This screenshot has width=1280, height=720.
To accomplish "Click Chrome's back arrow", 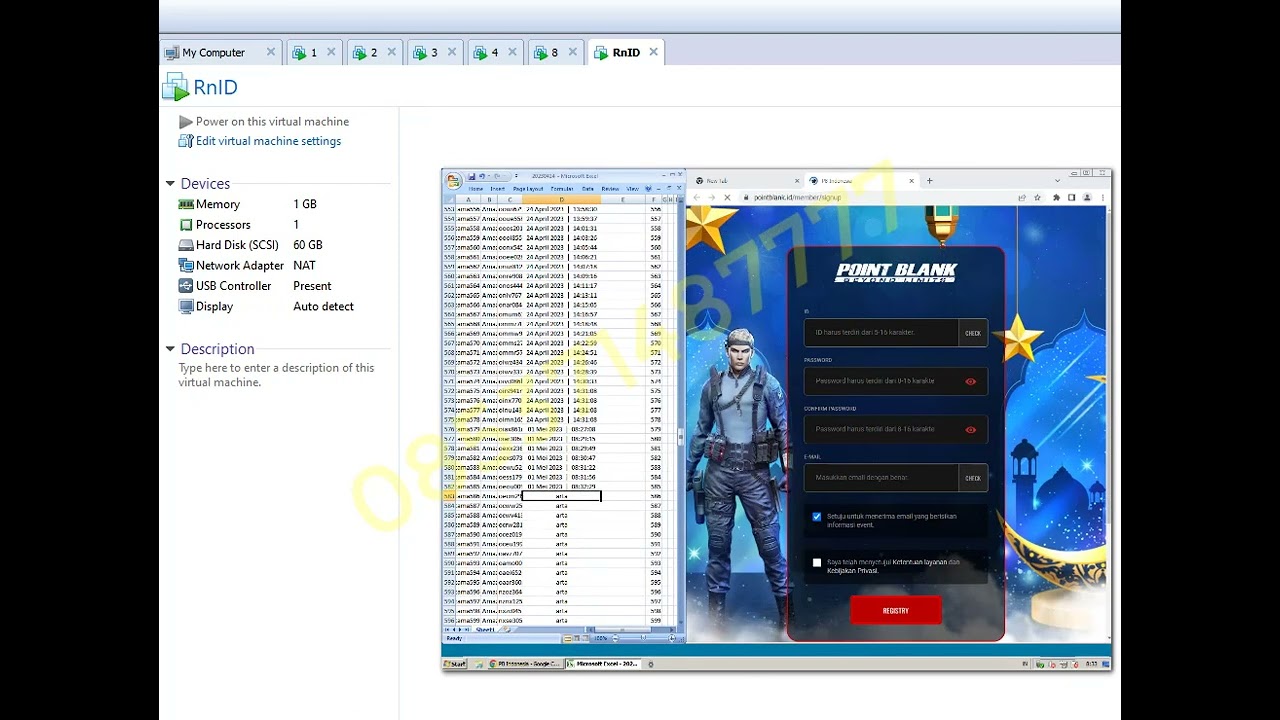I will [697, 198].
